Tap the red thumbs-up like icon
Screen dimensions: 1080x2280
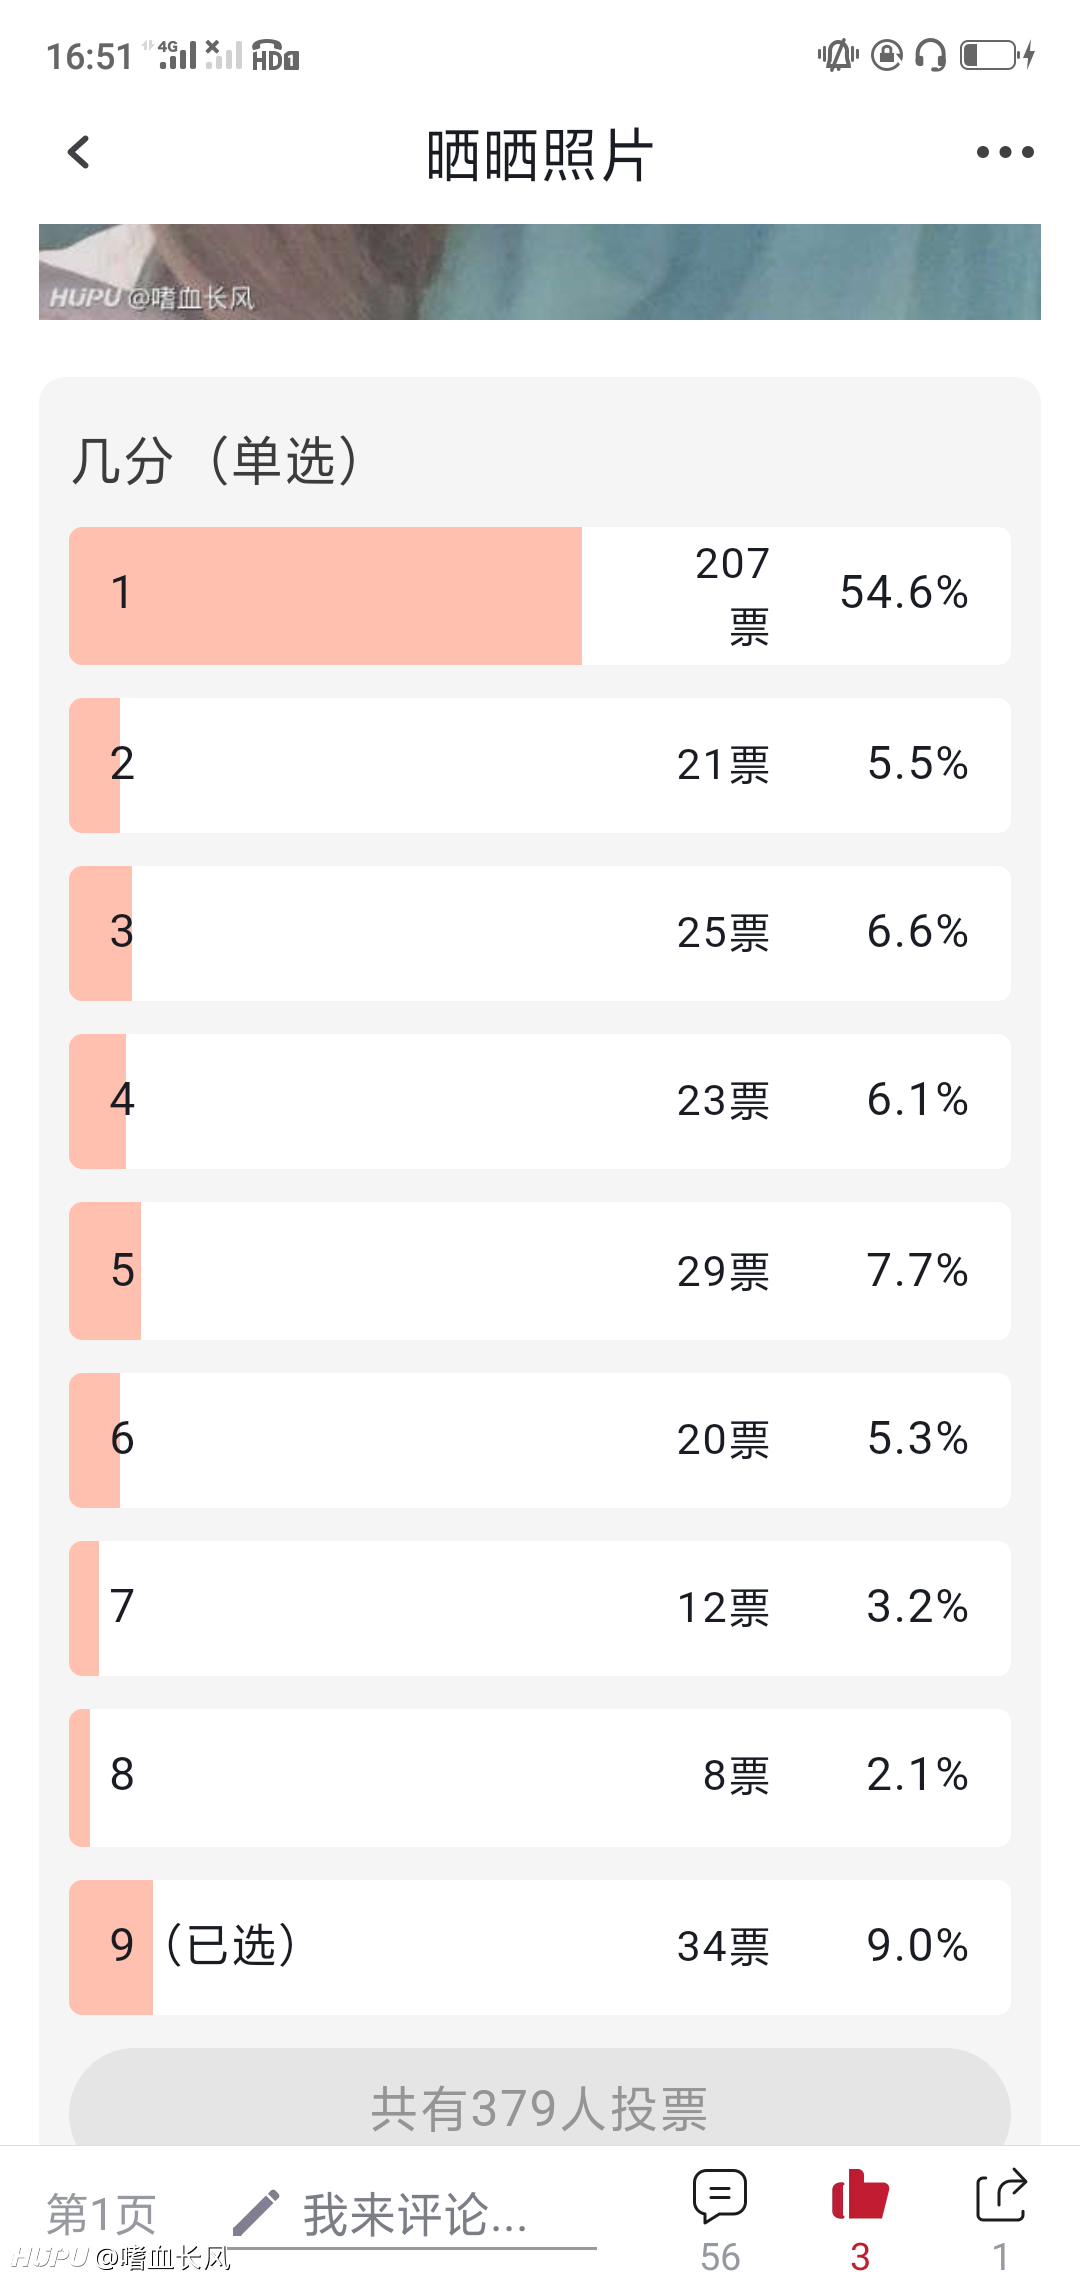860,2194
